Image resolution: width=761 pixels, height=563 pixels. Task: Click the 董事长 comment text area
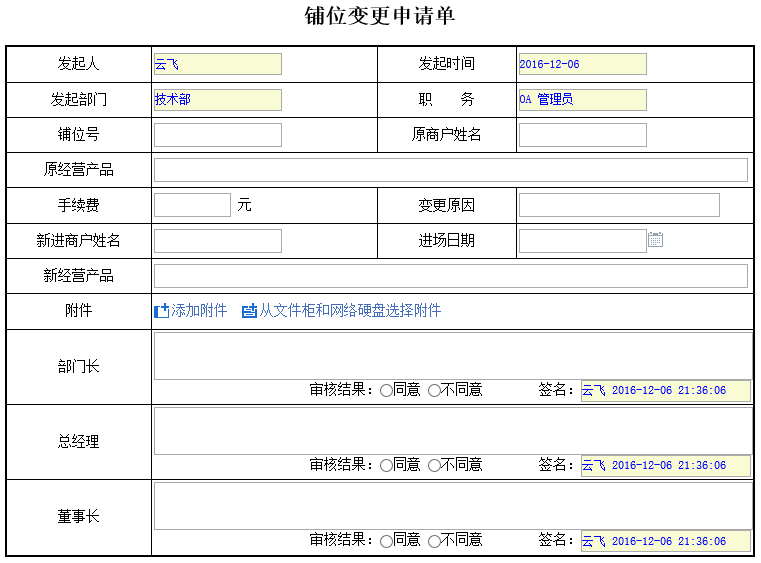pos(453,506)
